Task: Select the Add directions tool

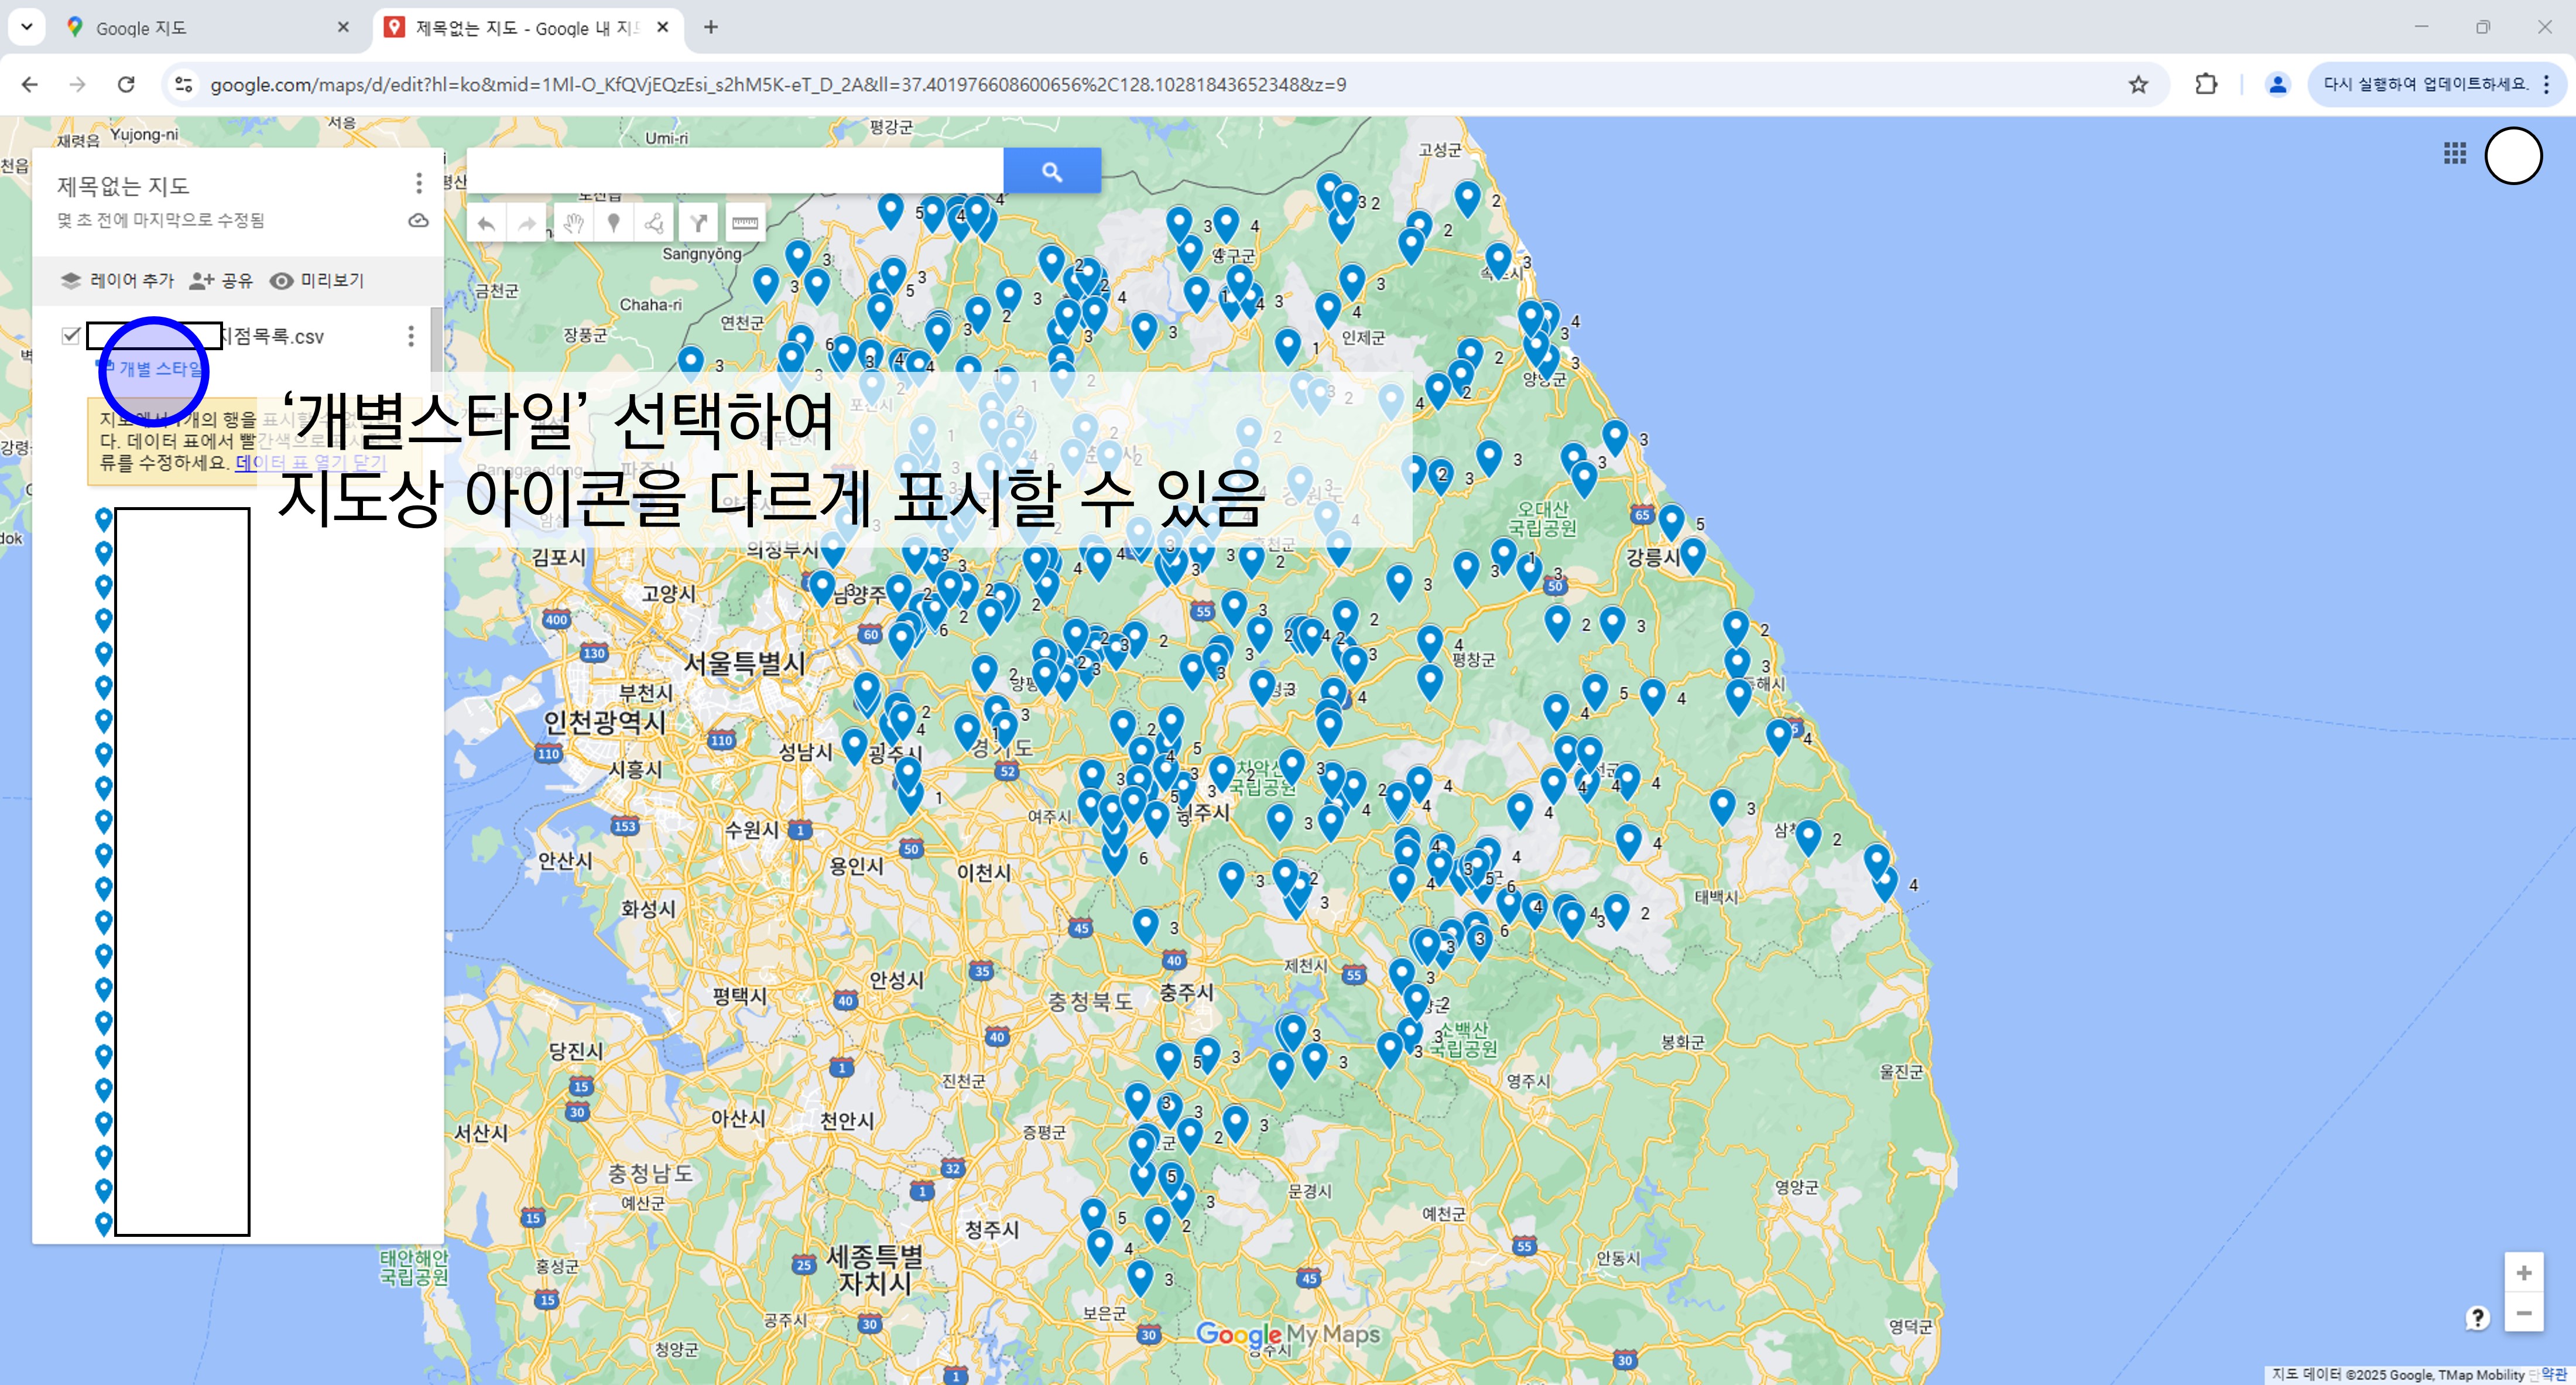Action: click(x=699, y=223)
